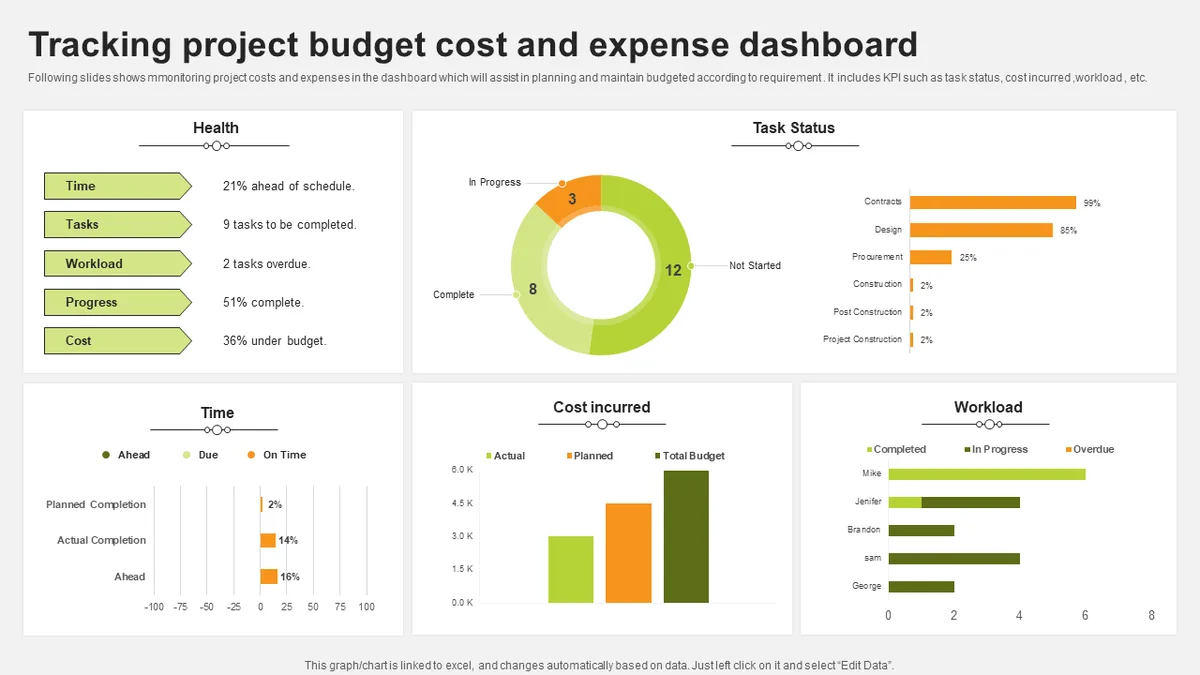Click the '99%' value next to Contracts
The height and width of the screenshot is (675, 1200).
[1092, 203]
